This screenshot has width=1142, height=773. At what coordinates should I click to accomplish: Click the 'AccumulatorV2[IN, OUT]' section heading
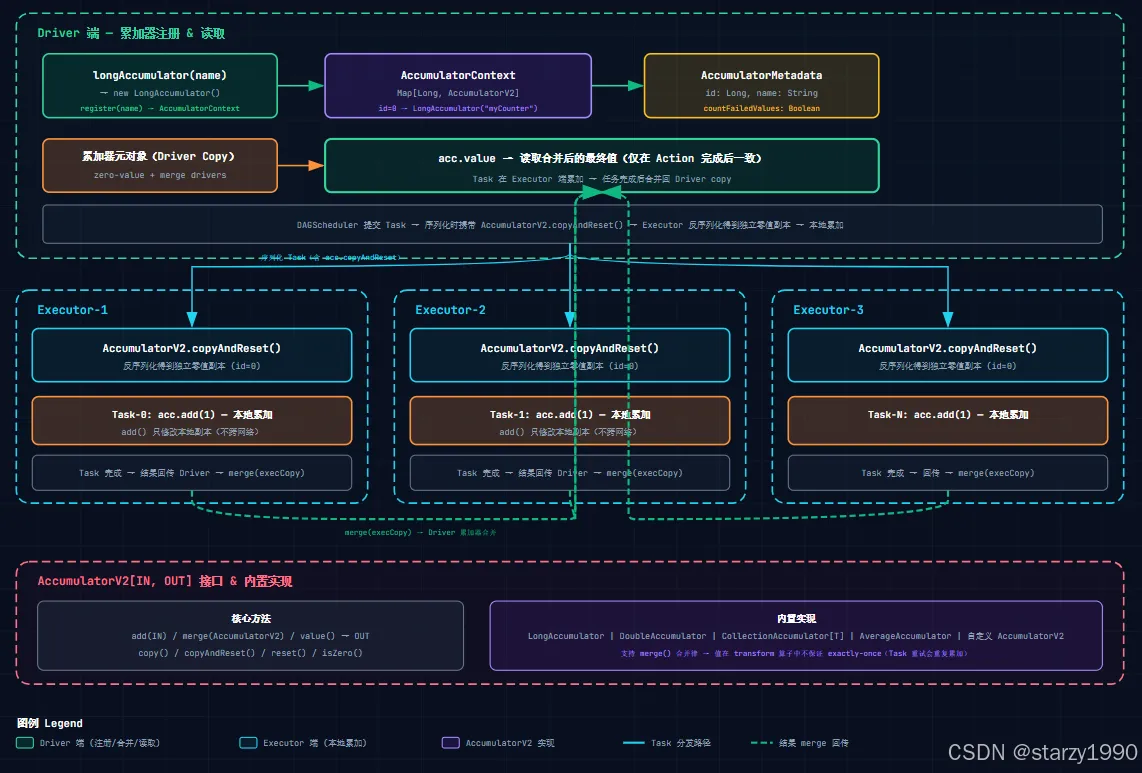(165, 581)
